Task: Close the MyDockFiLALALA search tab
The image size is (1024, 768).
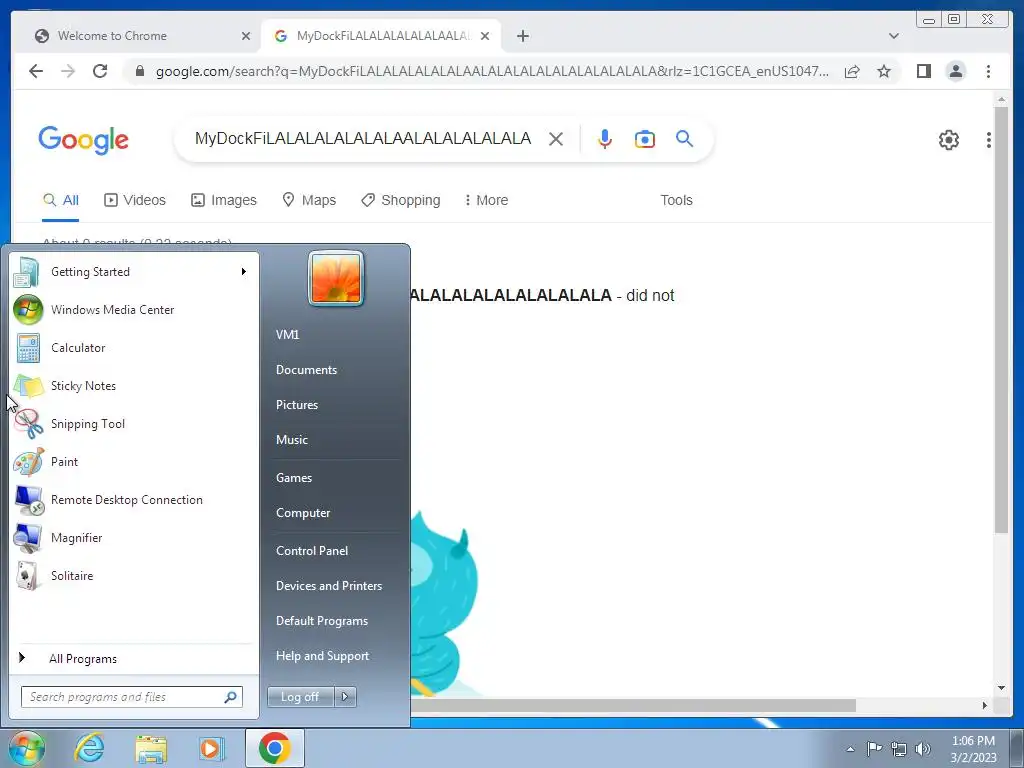Action: 485,36
